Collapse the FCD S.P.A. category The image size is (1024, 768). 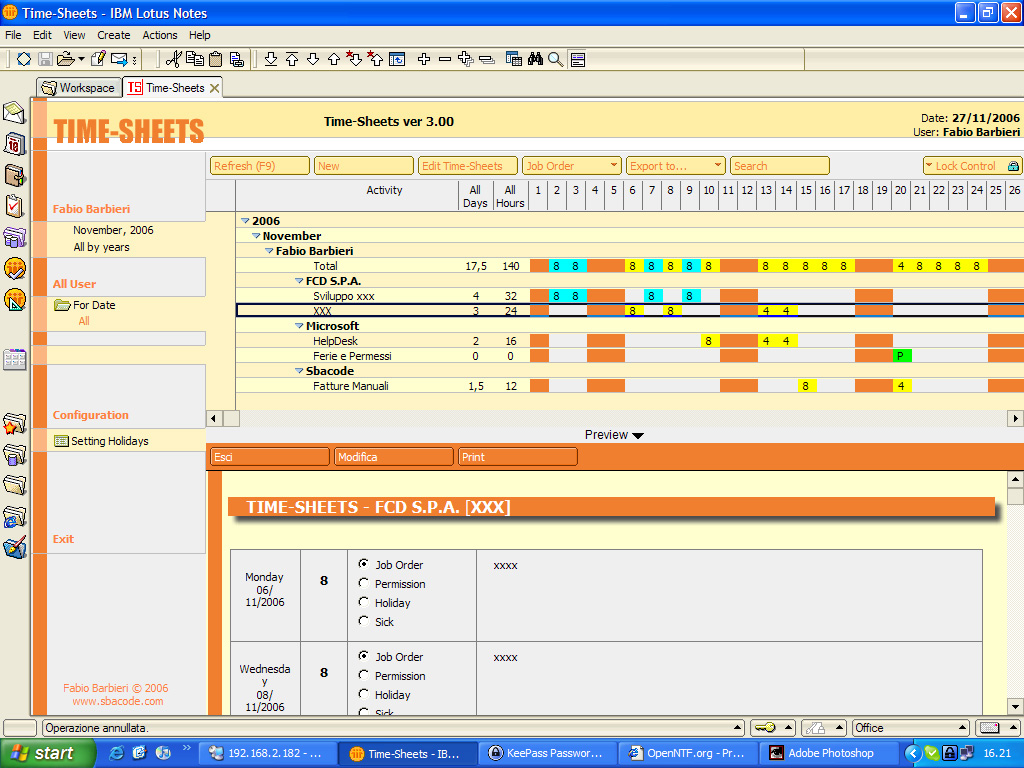pos(299,281)
